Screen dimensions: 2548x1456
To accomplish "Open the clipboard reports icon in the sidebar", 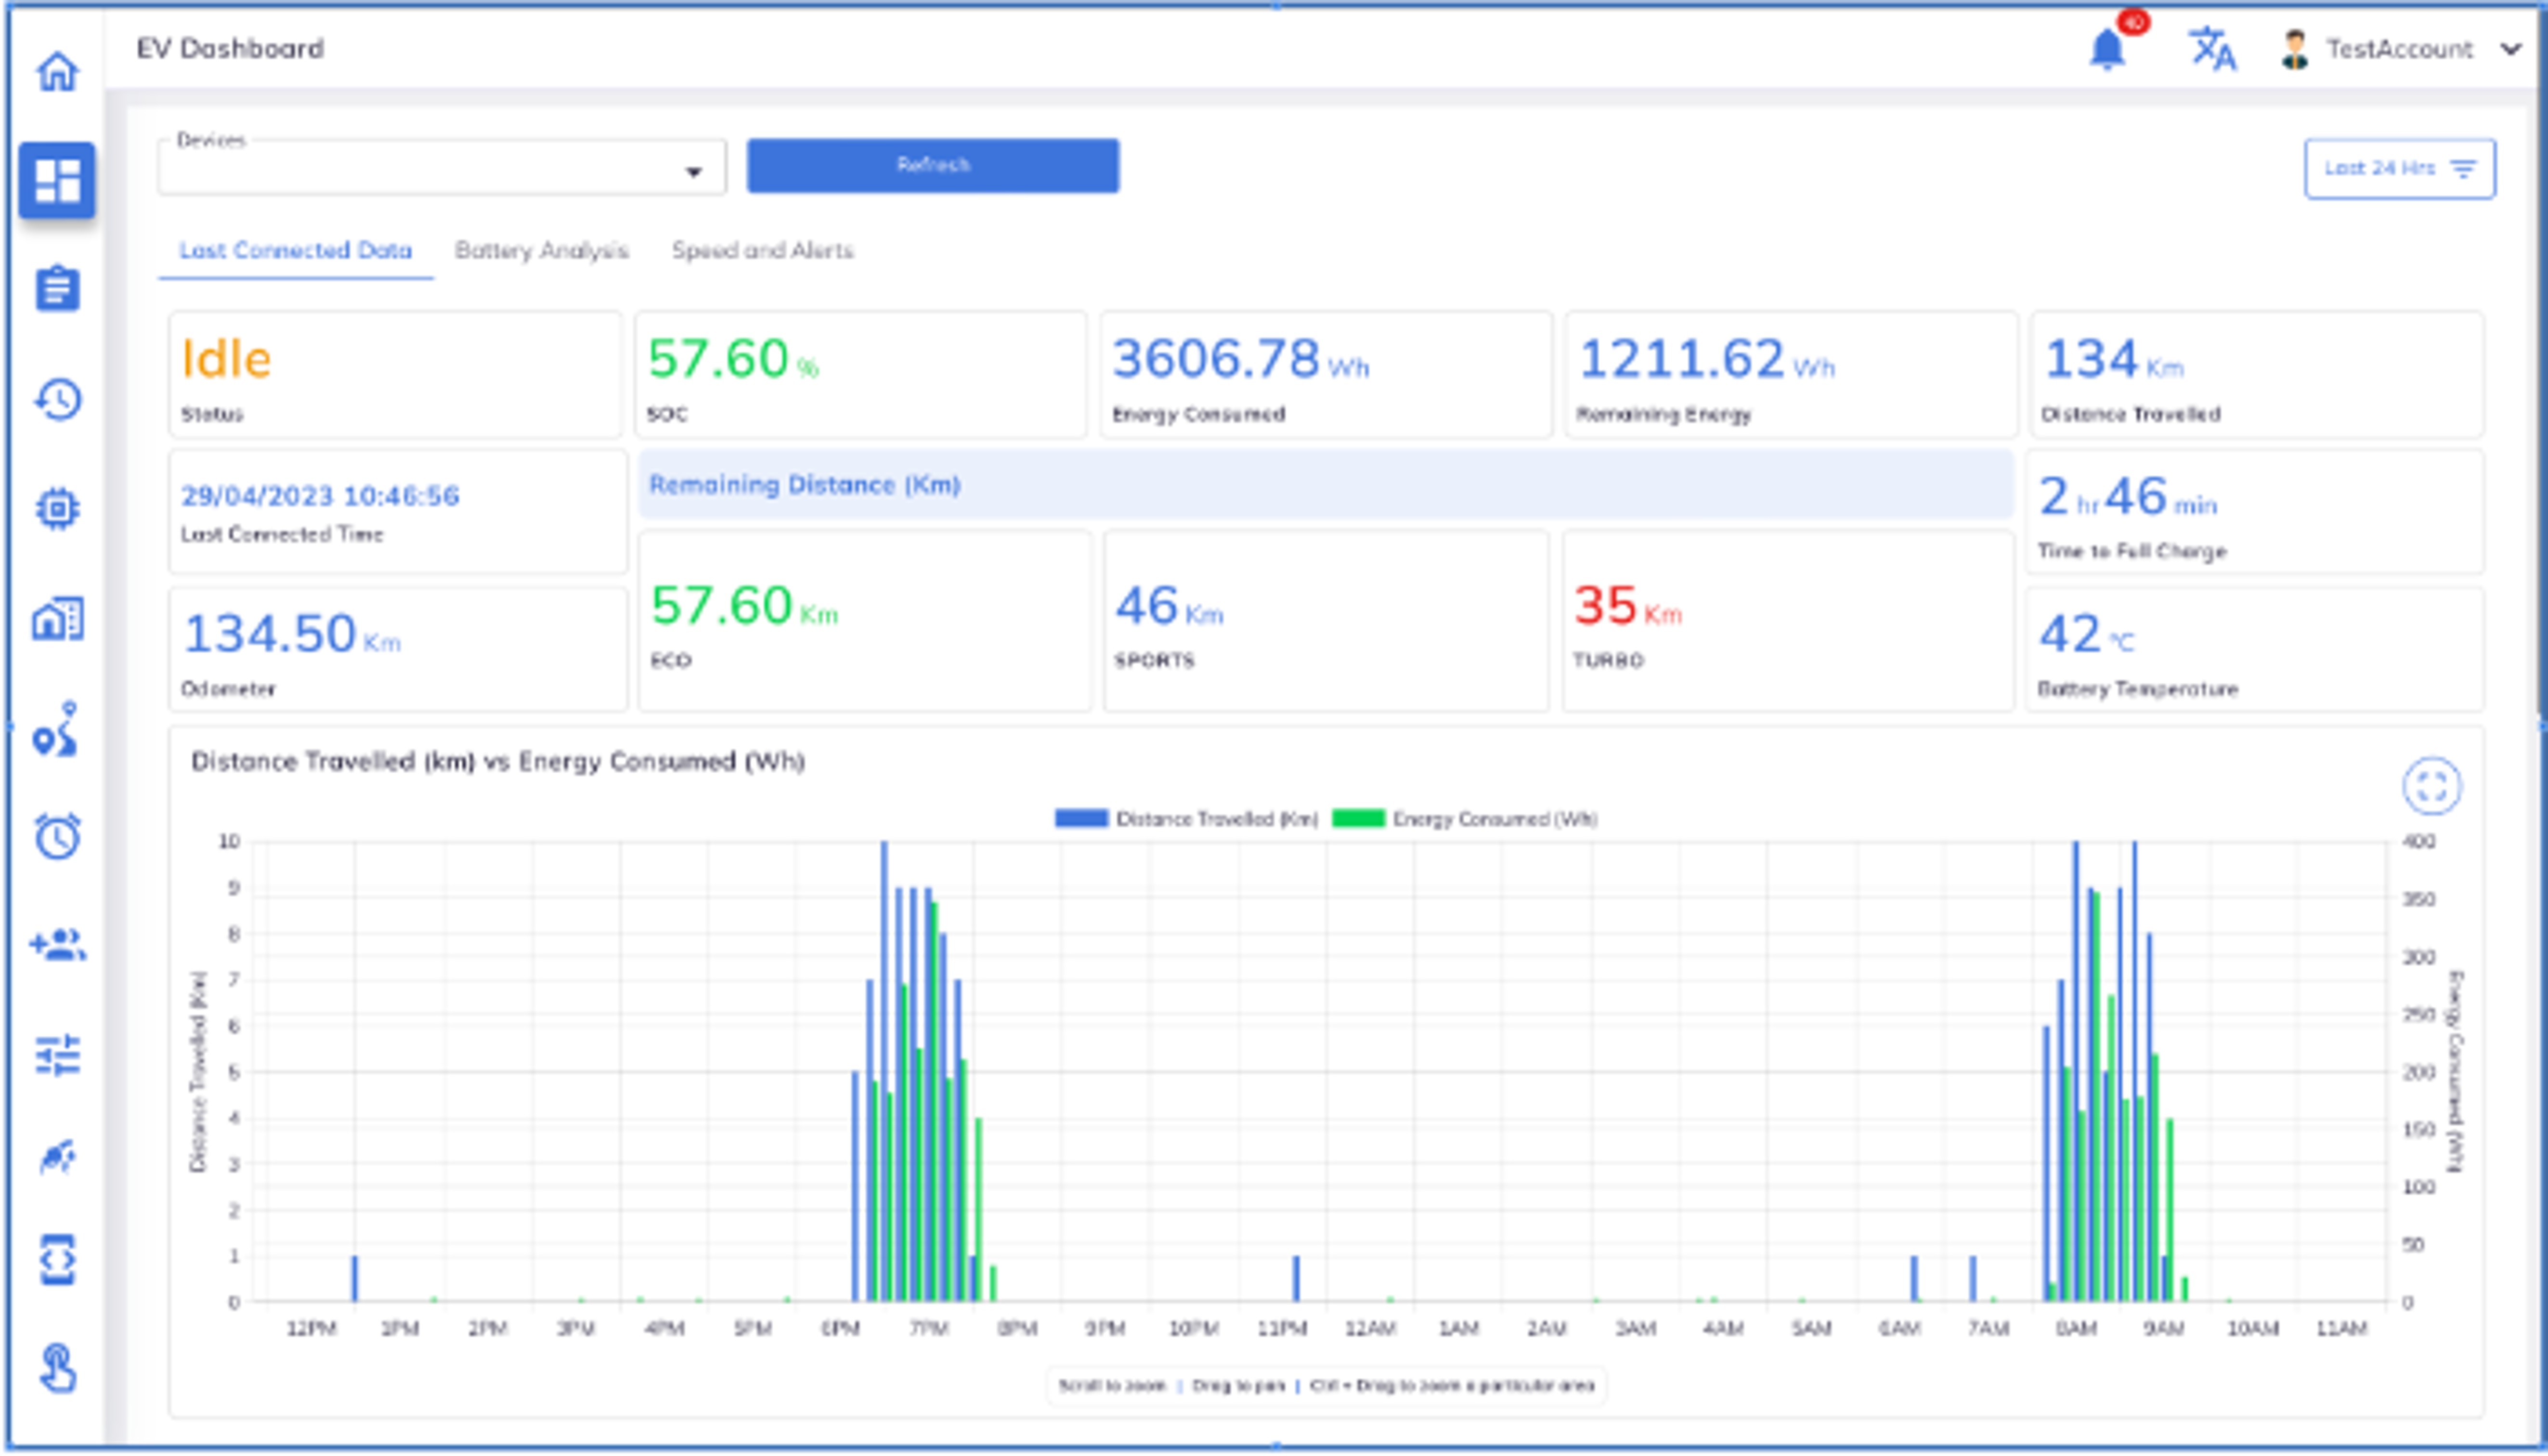I will 57,289.
